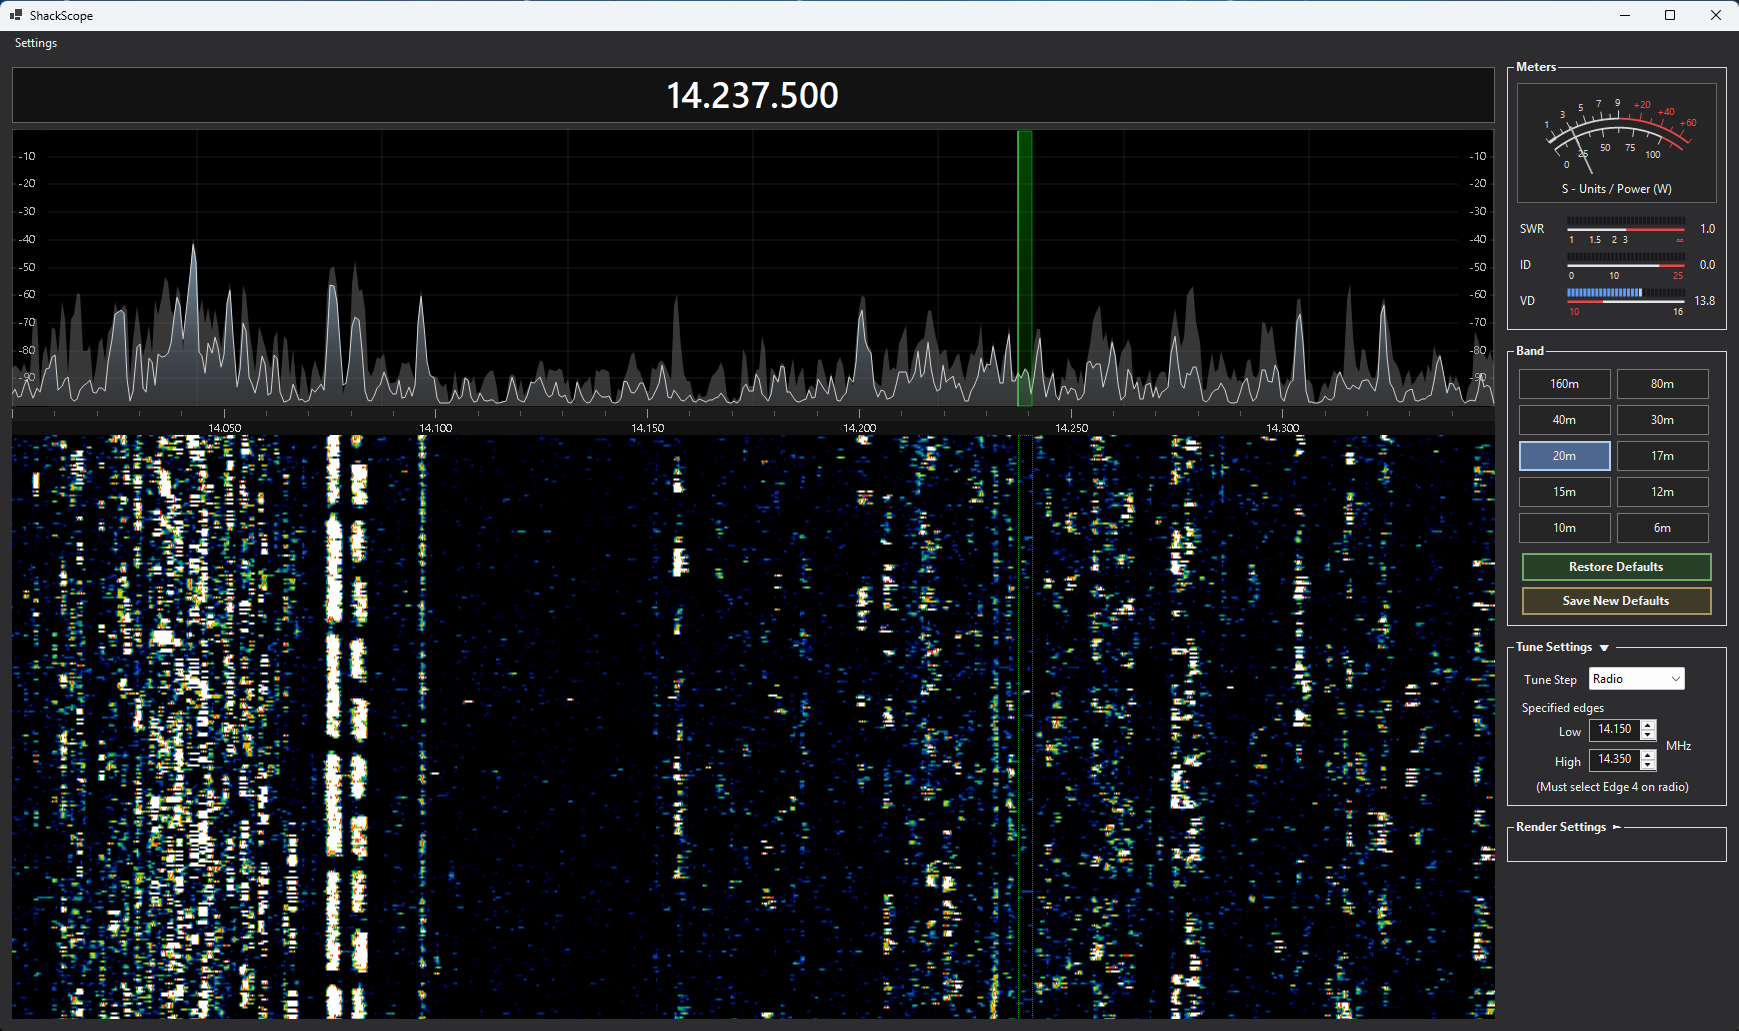This screenshot has width=1739, height=1031.
Task: Click the 14.300 frequency axis label
Action: tap(1282, 428)
